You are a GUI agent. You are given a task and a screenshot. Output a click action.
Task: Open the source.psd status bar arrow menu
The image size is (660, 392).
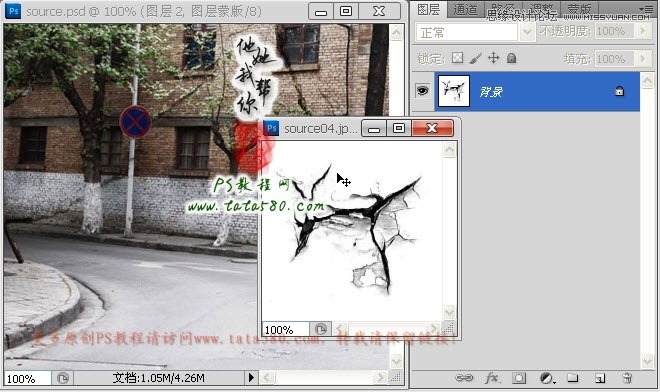[251, 377]
